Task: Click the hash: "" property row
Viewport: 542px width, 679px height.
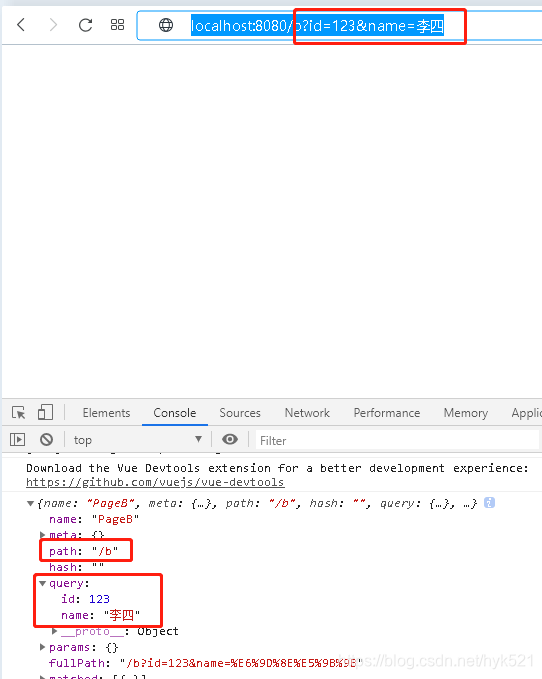Action: point(77,567)
